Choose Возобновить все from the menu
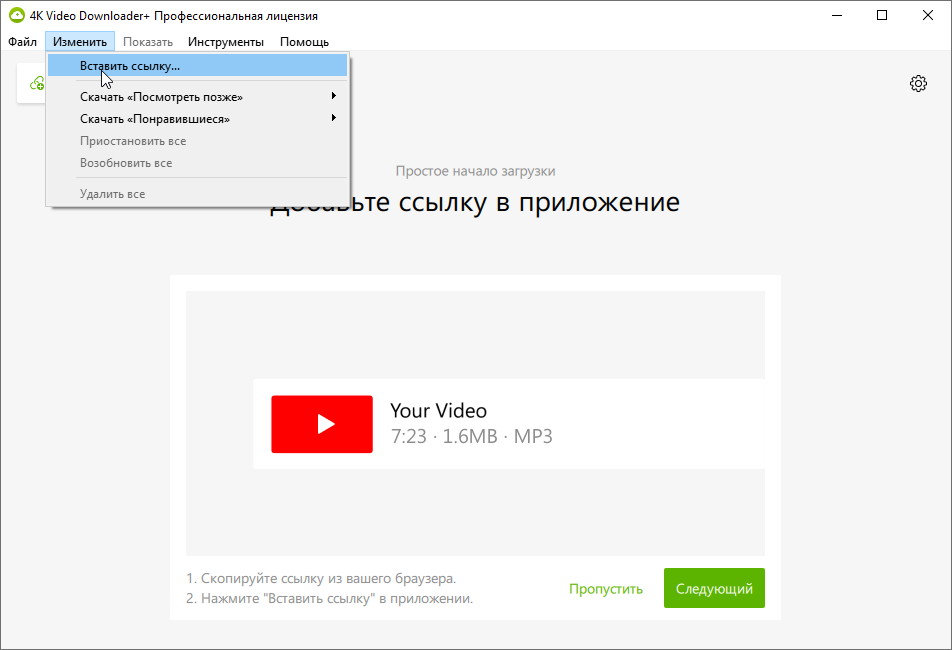Viewport: 952px width, 650px height. click(x=126, y=163)
